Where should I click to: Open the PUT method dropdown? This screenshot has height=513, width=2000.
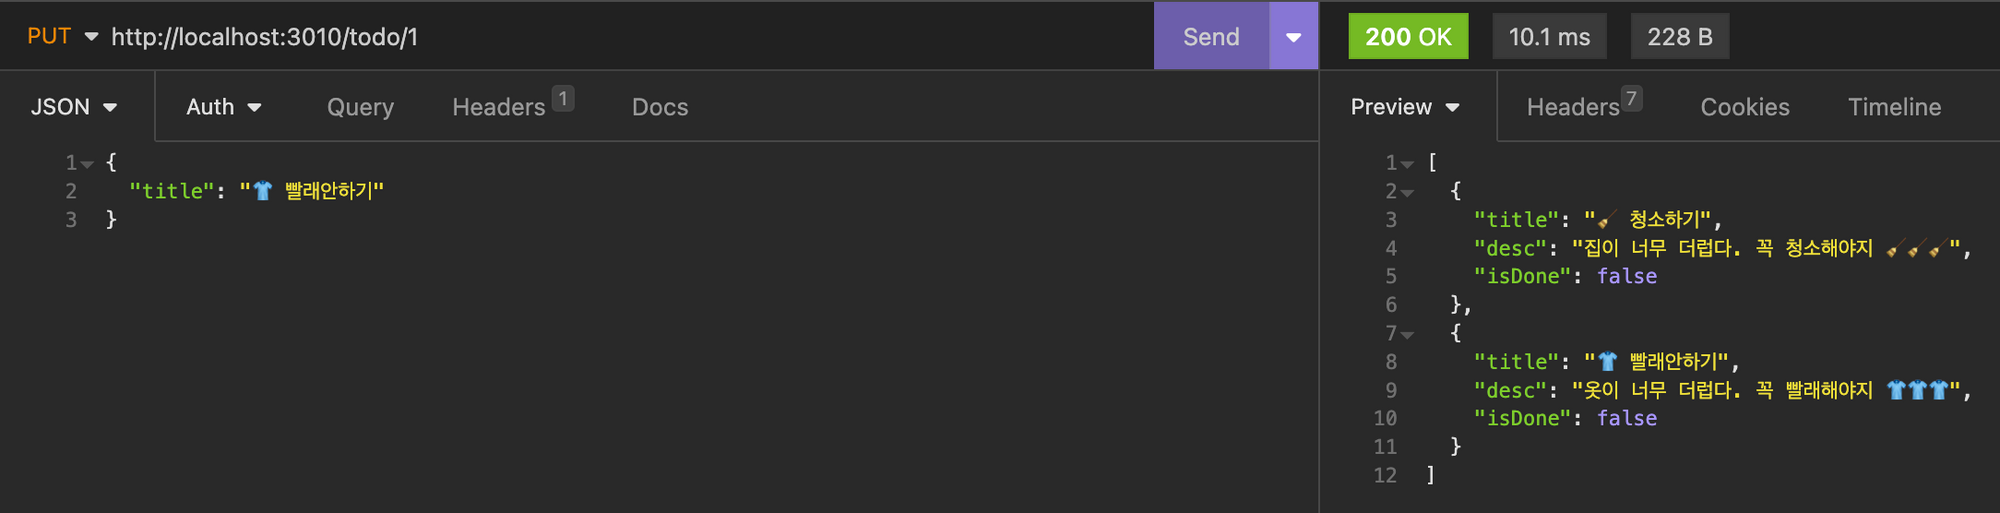pyautogui.click(x=62, y=36)
